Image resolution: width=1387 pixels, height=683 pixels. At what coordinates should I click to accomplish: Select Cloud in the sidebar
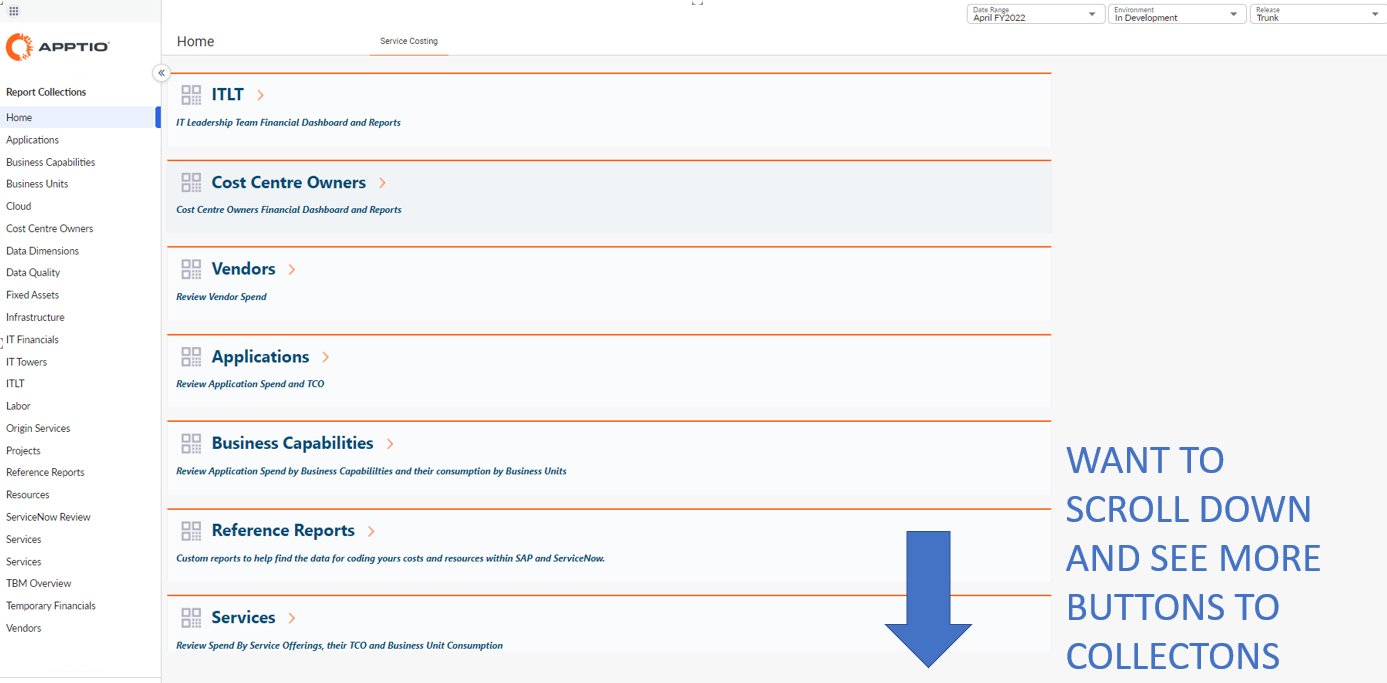coord(19,206)
